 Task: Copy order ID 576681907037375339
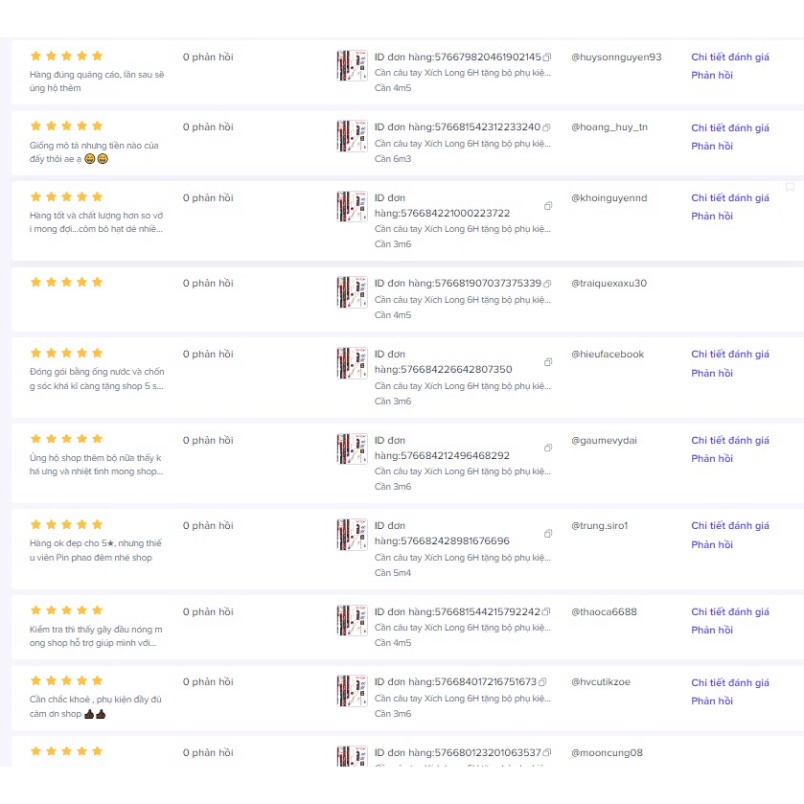[x=547, y=284]
